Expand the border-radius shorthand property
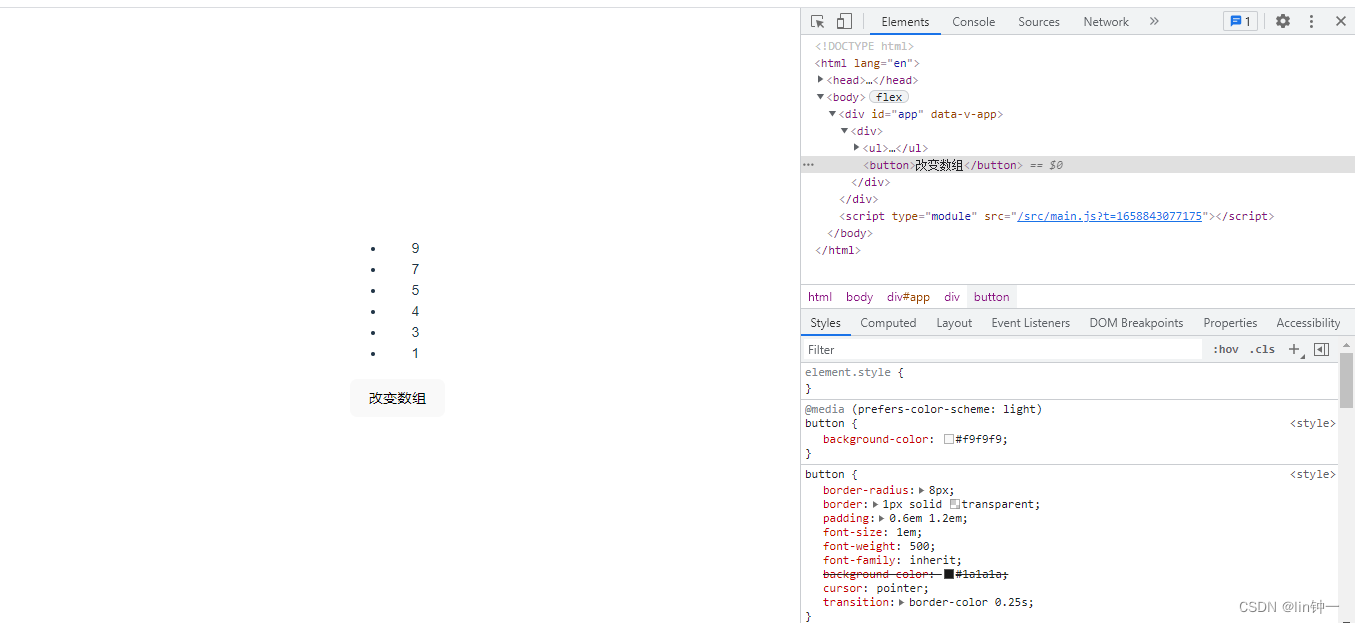The width and height of the screenshot is (1355, 623). pyautogui.click(x=922, y=490)
